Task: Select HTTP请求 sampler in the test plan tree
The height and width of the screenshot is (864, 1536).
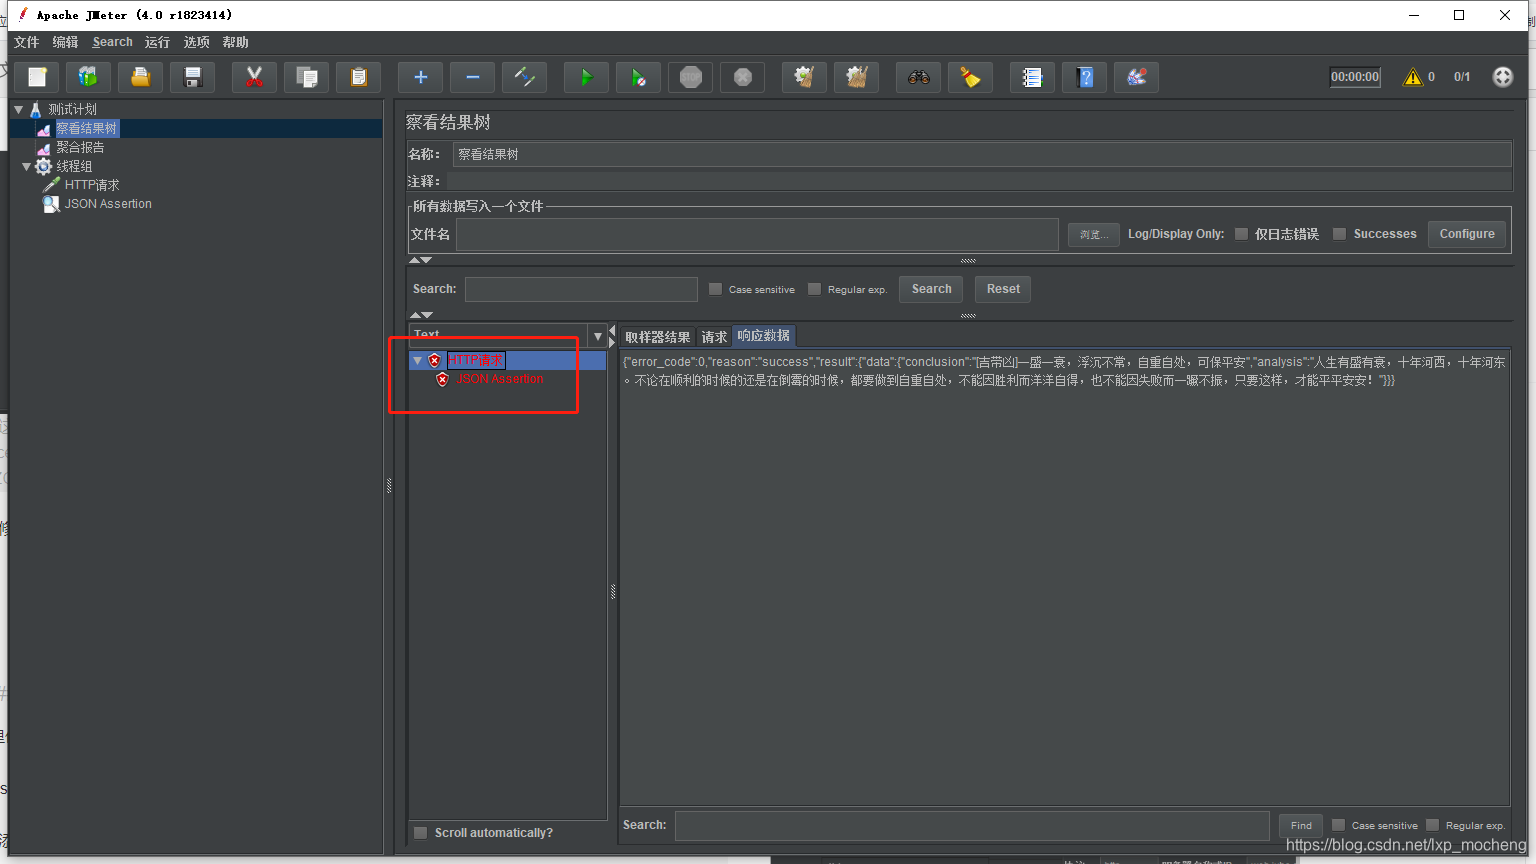Action: pyautogui.click(x=92, y=185)
